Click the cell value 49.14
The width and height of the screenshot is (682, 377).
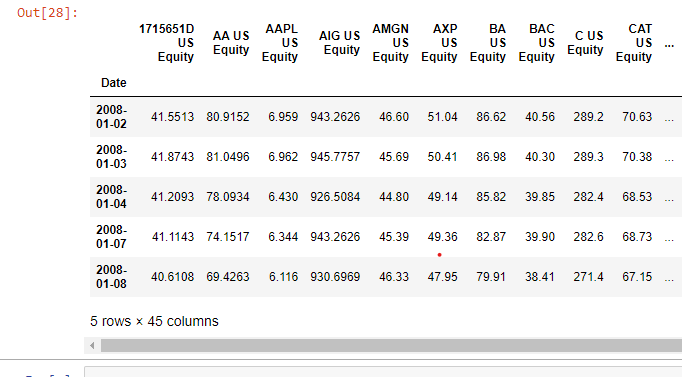coord(443,197)
